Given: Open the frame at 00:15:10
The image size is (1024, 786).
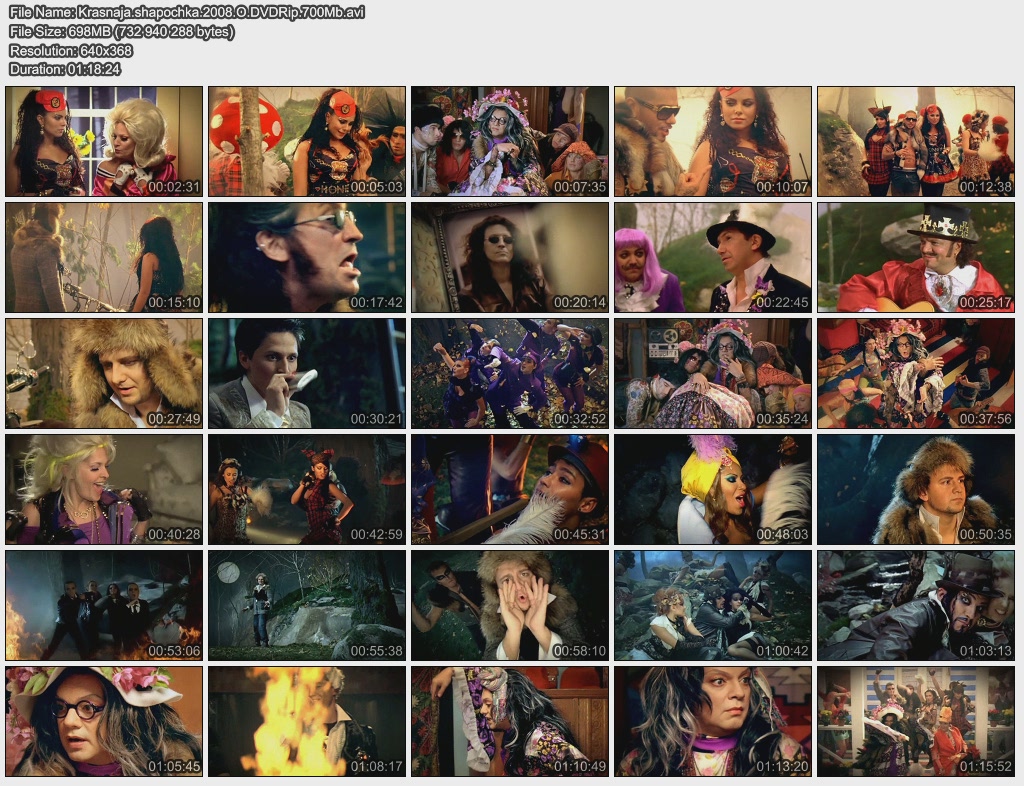Looking at the screenshot, I should (x=104, y=257).
